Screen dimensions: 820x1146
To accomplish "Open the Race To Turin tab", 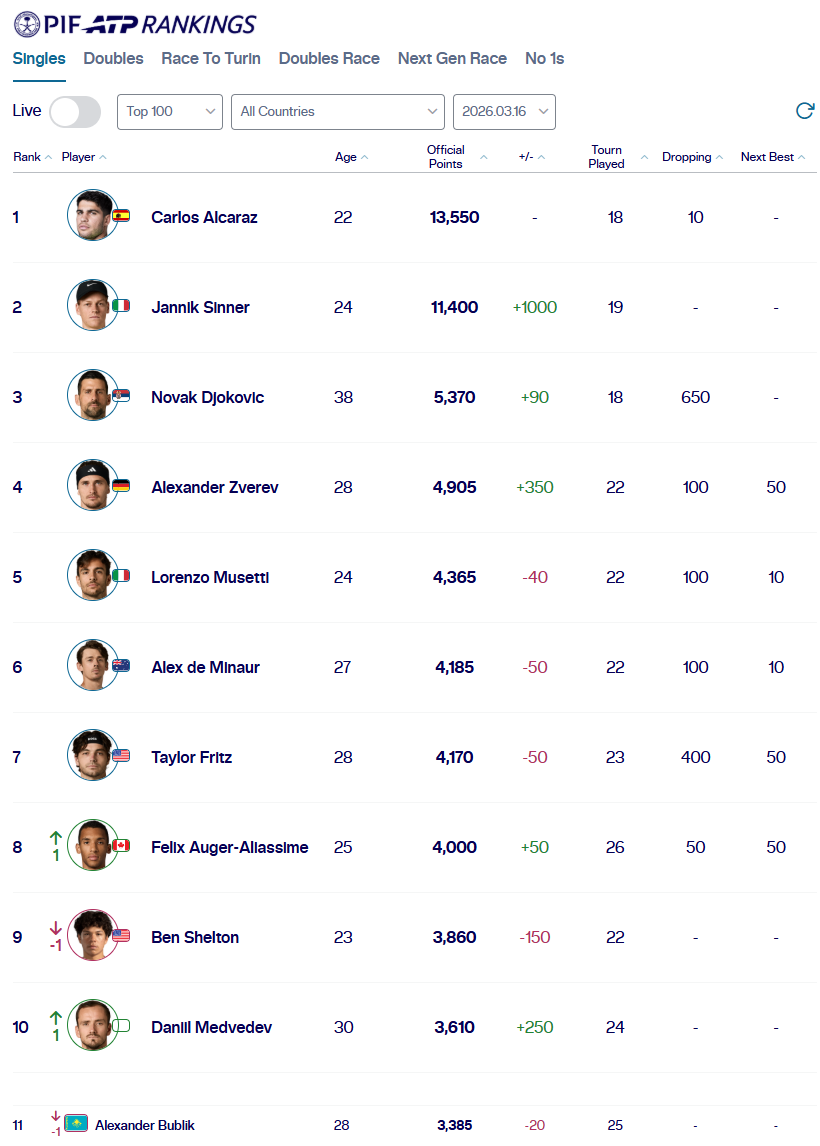I will coord(211,59).
